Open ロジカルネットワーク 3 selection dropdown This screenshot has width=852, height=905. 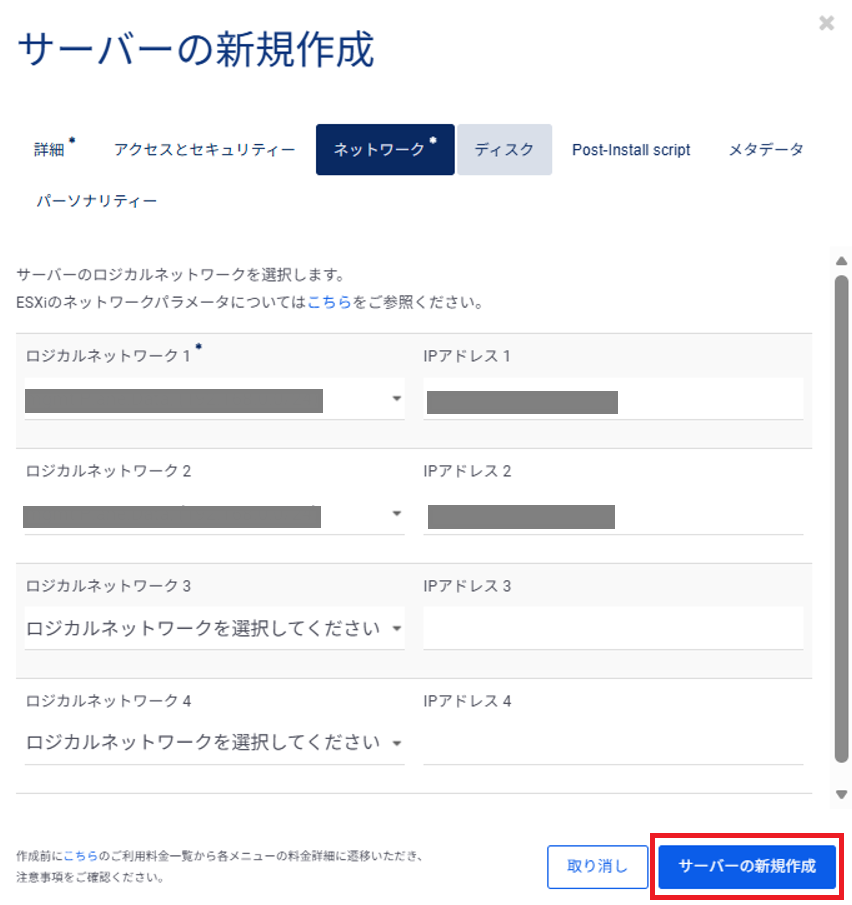214,629
